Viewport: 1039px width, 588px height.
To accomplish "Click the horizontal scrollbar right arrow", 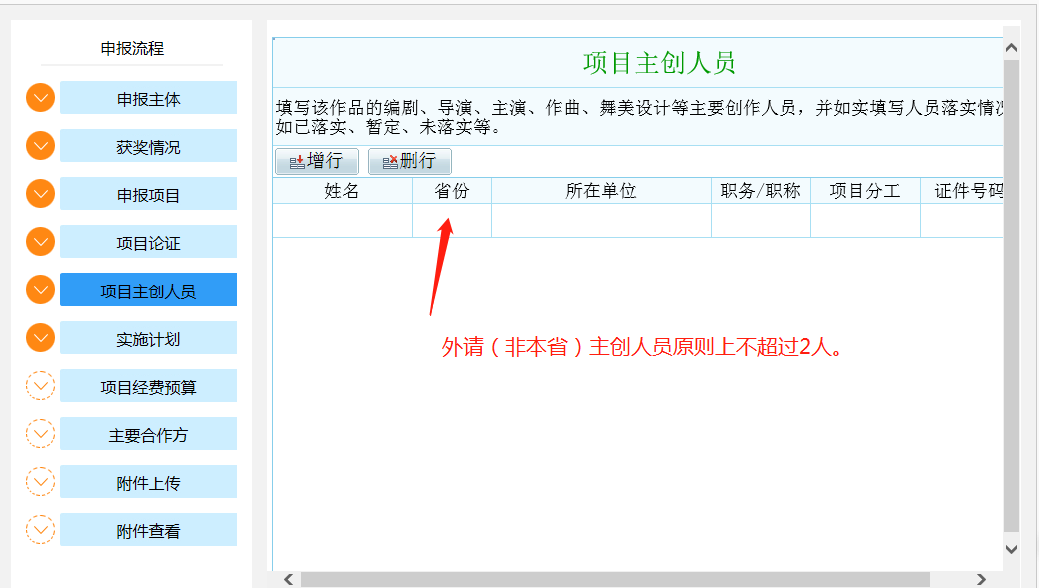I will (982, 579).
